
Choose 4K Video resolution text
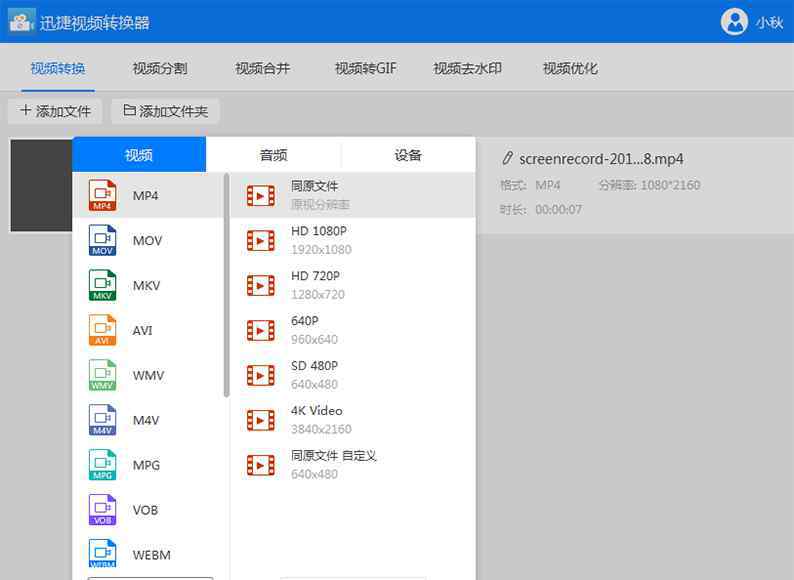pos(317,411)
